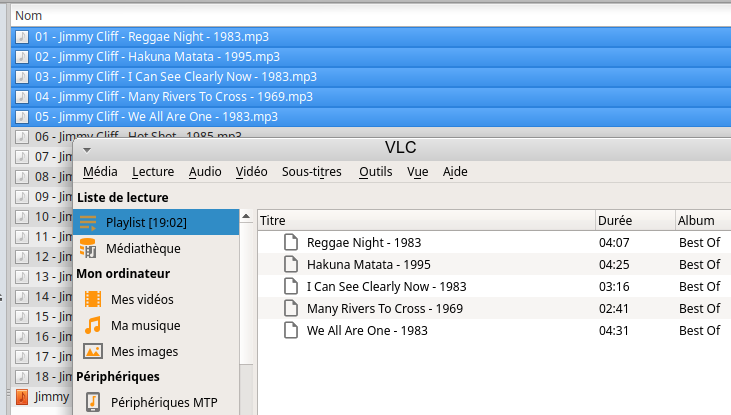Click file icon beside We All Are One
Viewport: 731px width, 415px height.
291,330
